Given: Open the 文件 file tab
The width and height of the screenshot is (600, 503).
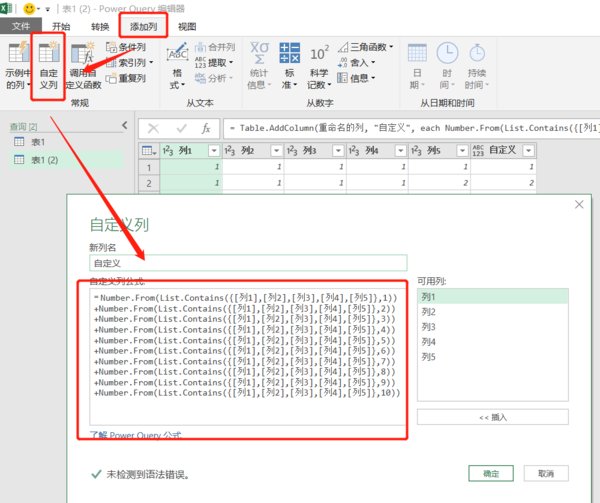Looking at the screenshot, I should [21, 26].
